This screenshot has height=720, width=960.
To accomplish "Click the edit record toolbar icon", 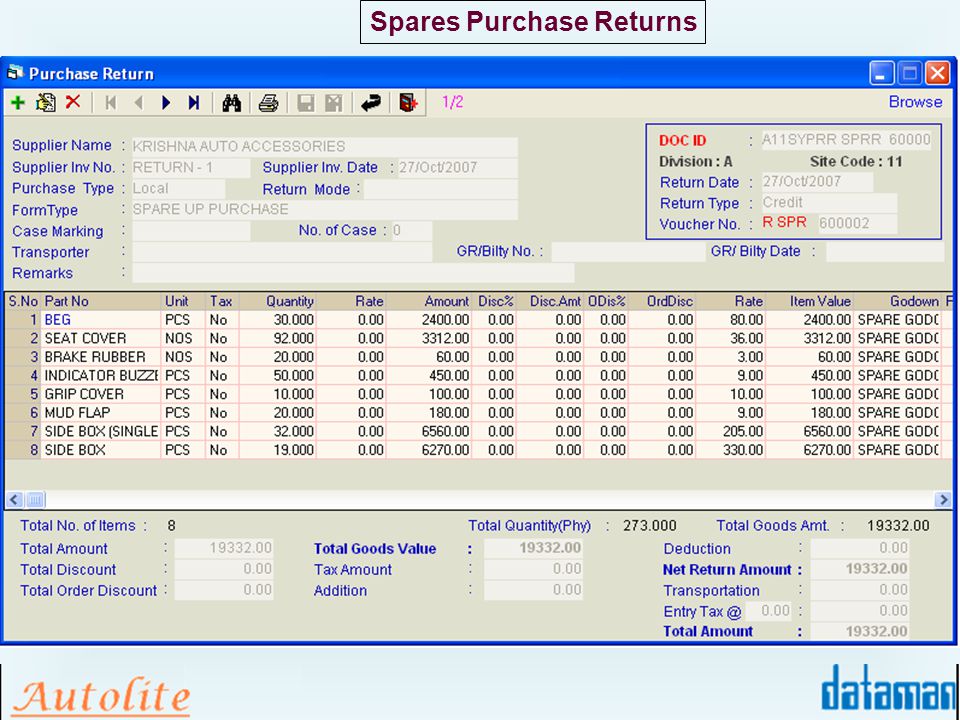I will [46, 102].
